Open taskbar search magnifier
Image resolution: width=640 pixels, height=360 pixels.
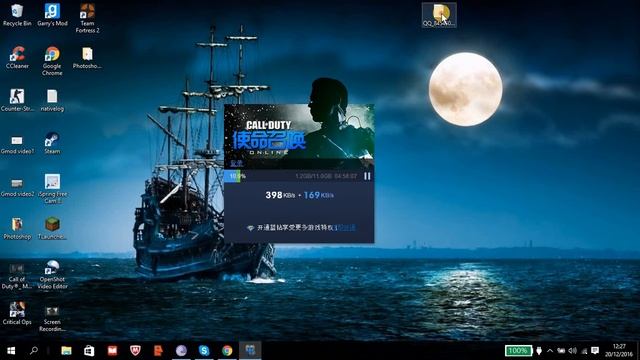coord(34,350)
